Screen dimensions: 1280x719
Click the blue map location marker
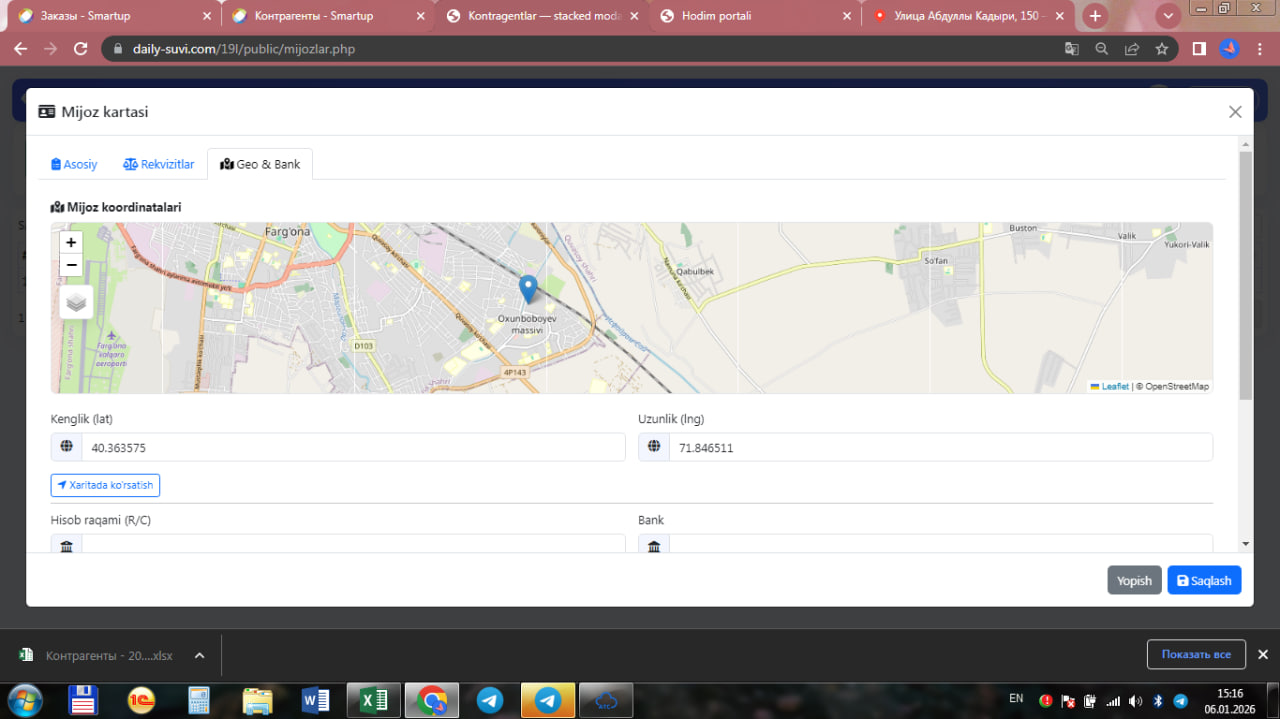point(528,288)
